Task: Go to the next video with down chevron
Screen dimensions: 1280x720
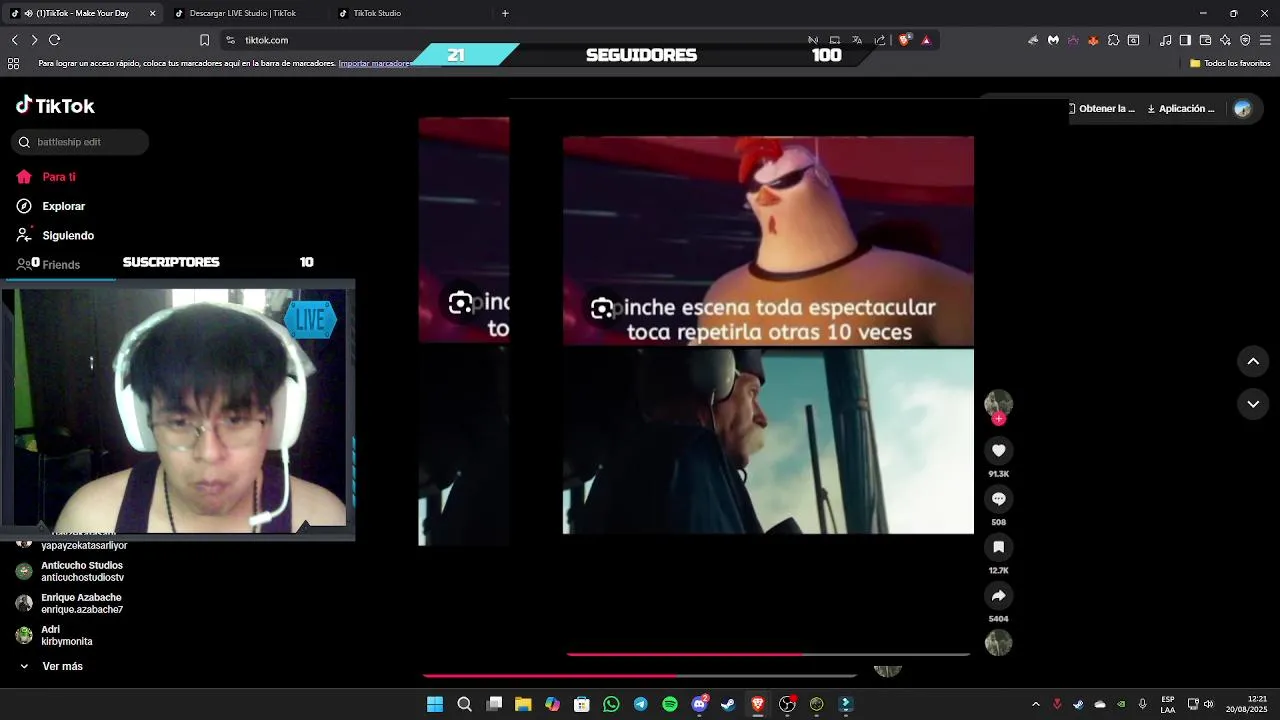Action: 1253,404
